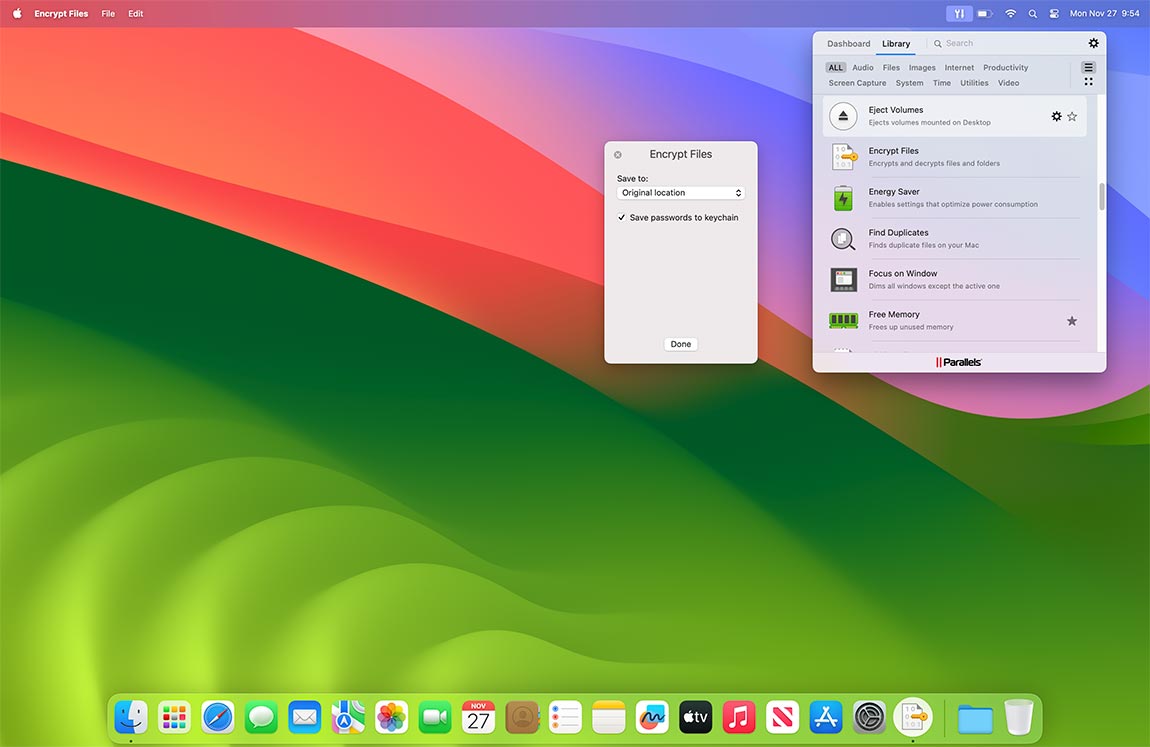Switch library to grid view
Screen dimensions: 1150x747
pos(1088,80)
